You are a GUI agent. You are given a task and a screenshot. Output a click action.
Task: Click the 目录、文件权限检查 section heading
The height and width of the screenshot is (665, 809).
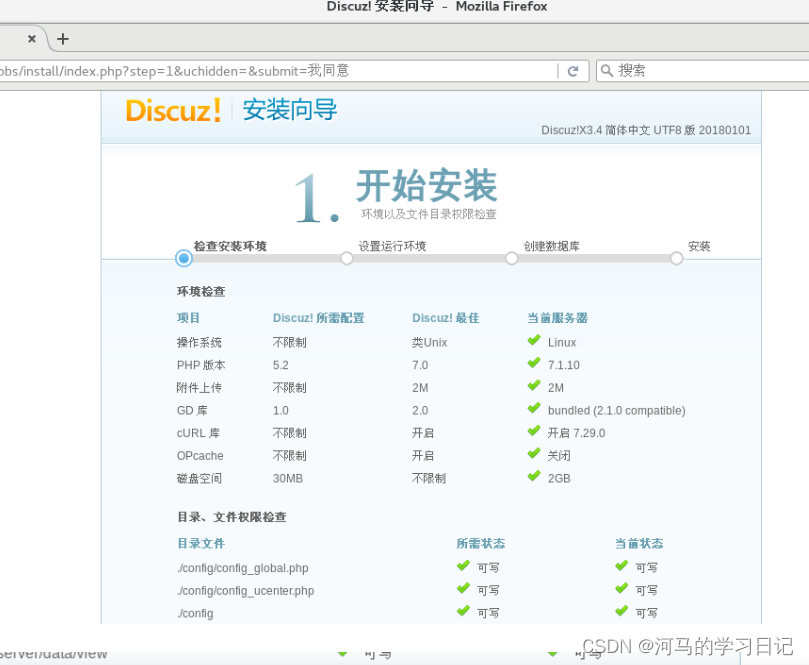[232, 517]
